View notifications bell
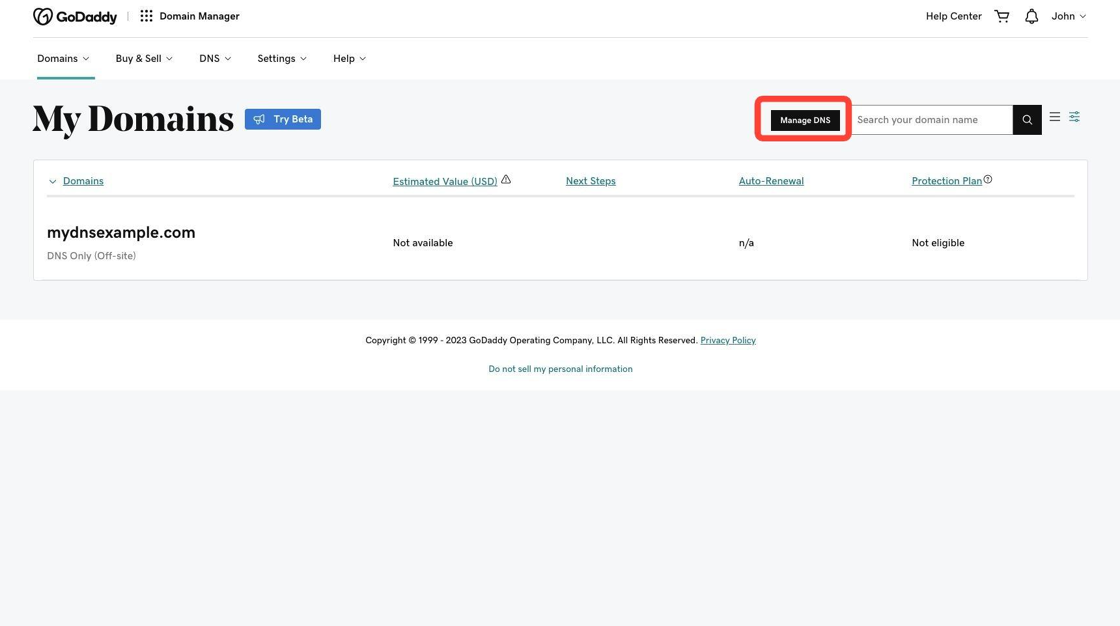This screenshot has width=1120, height=626. point(1031,16)
